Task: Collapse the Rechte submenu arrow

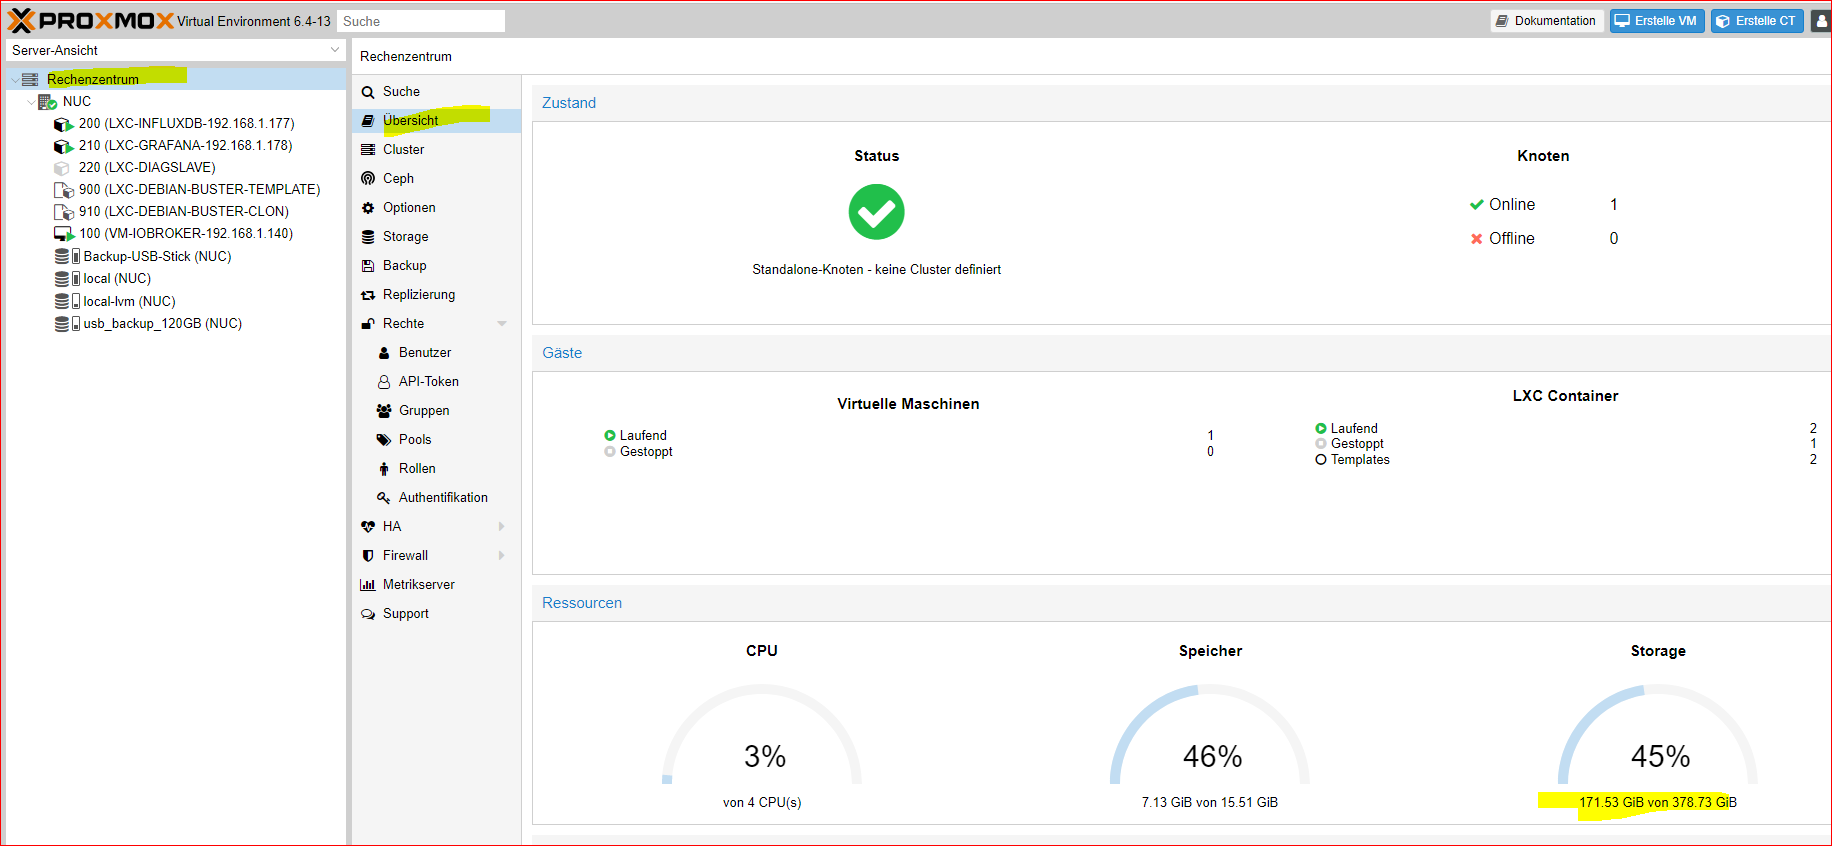Action: (x=502, y=324)
